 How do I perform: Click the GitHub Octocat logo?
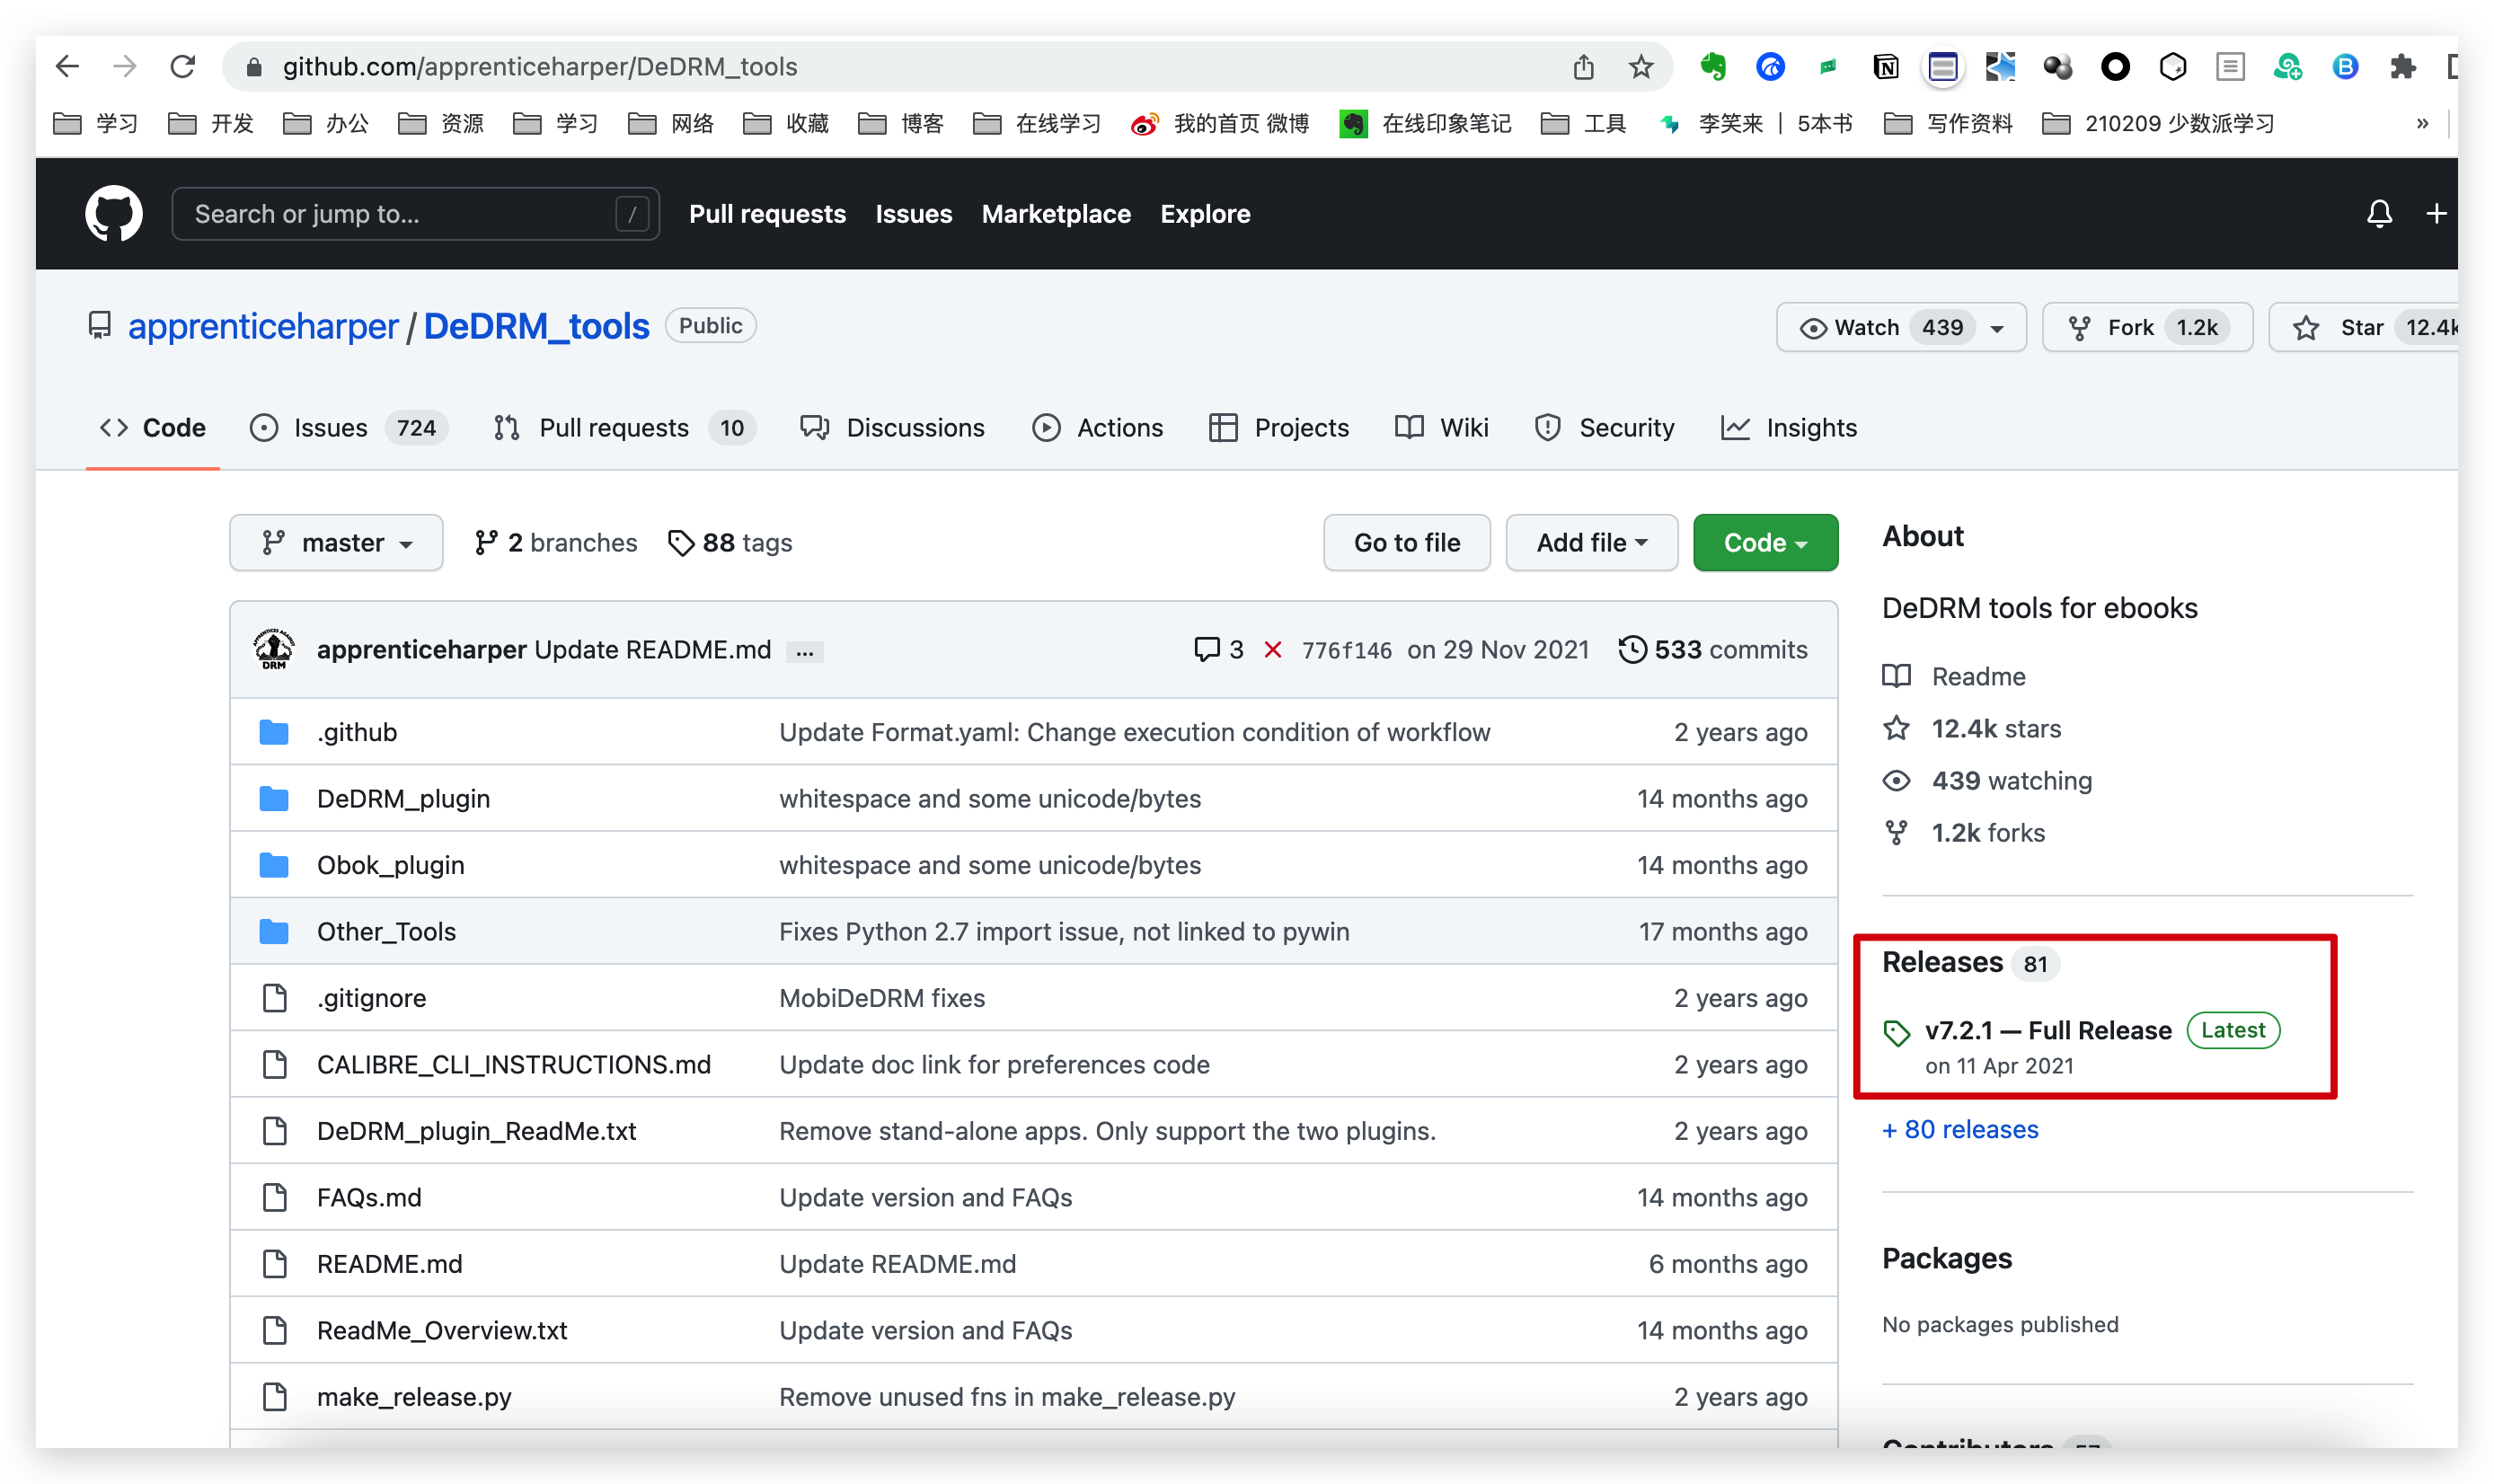point(113,213)
